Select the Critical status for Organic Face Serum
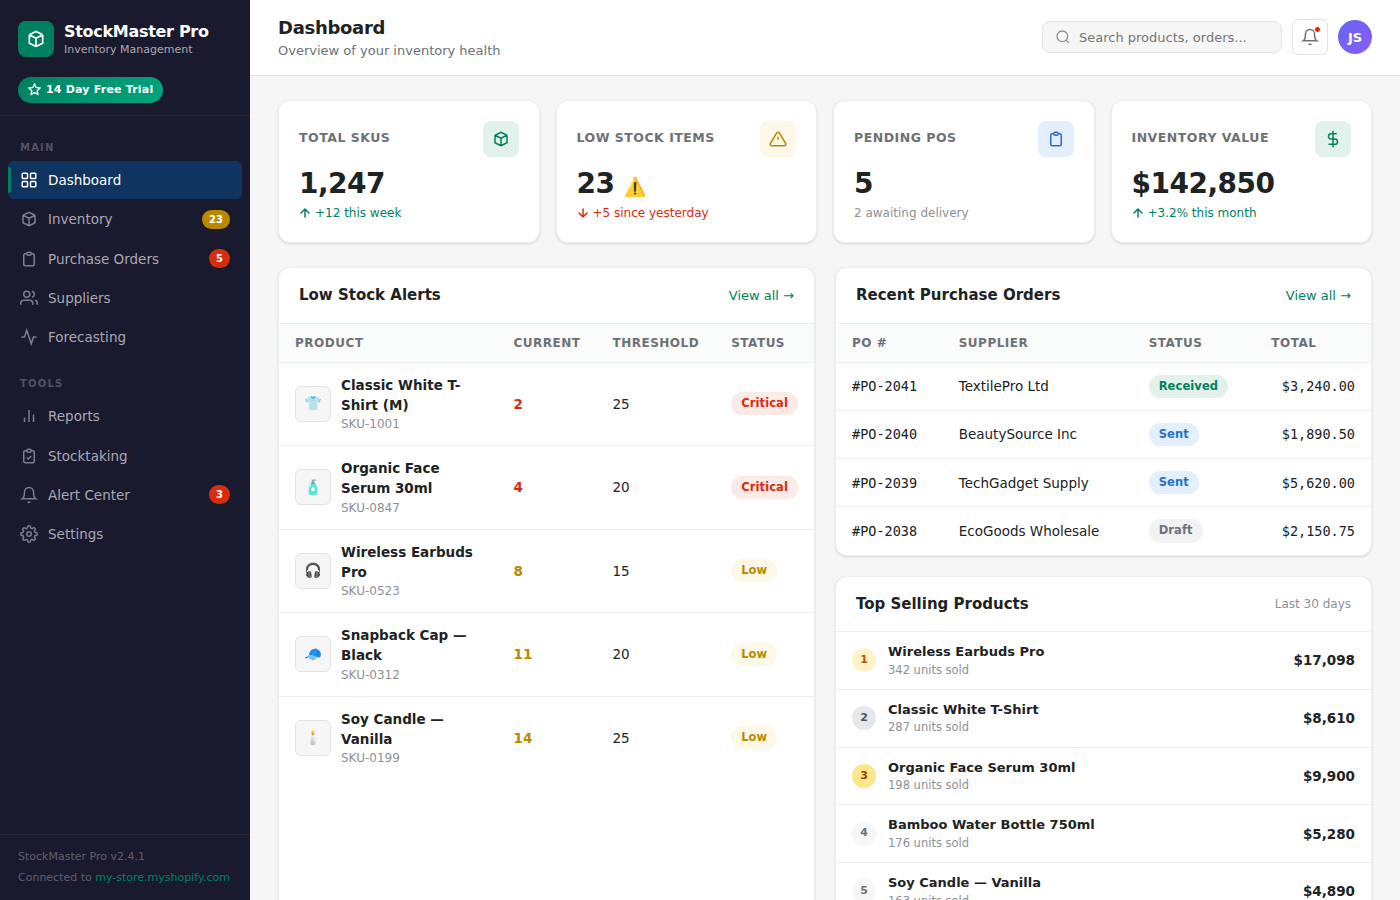Viewport: 1400px width, 900px height. pyautogui.click(x=764, y=487)
